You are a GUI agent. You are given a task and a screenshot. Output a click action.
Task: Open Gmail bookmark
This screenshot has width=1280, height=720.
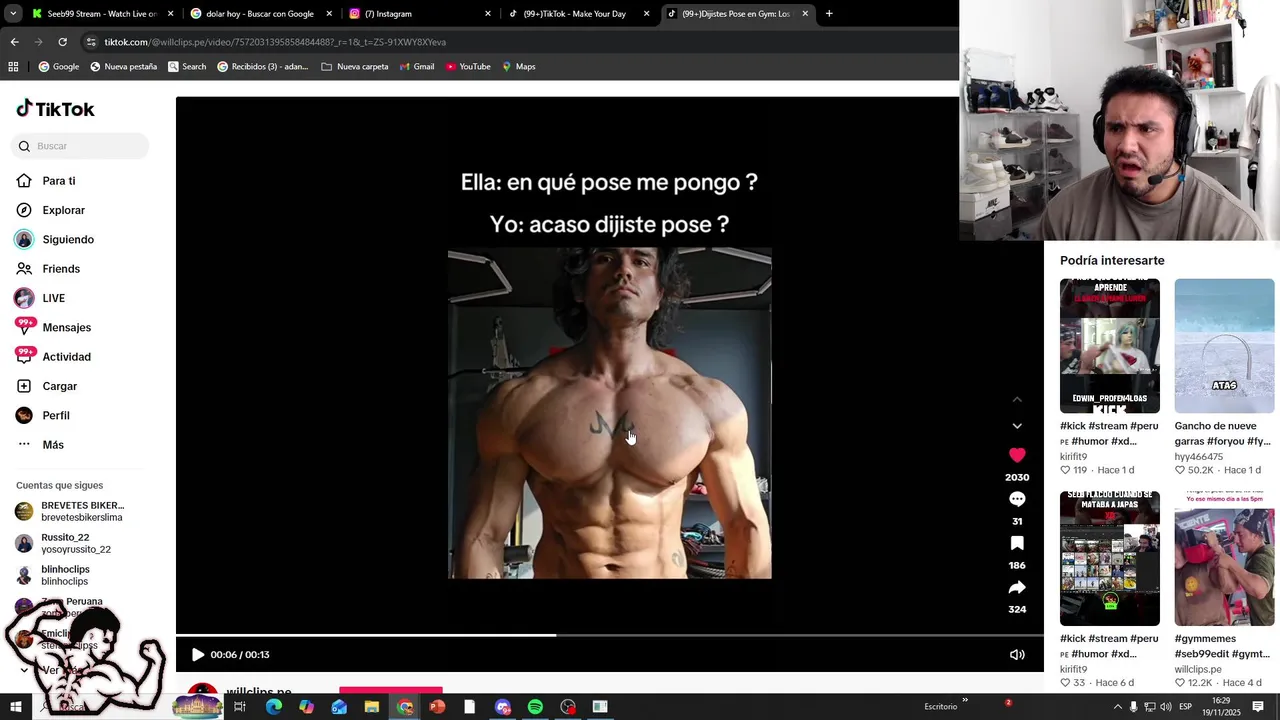tap(417, 67)
